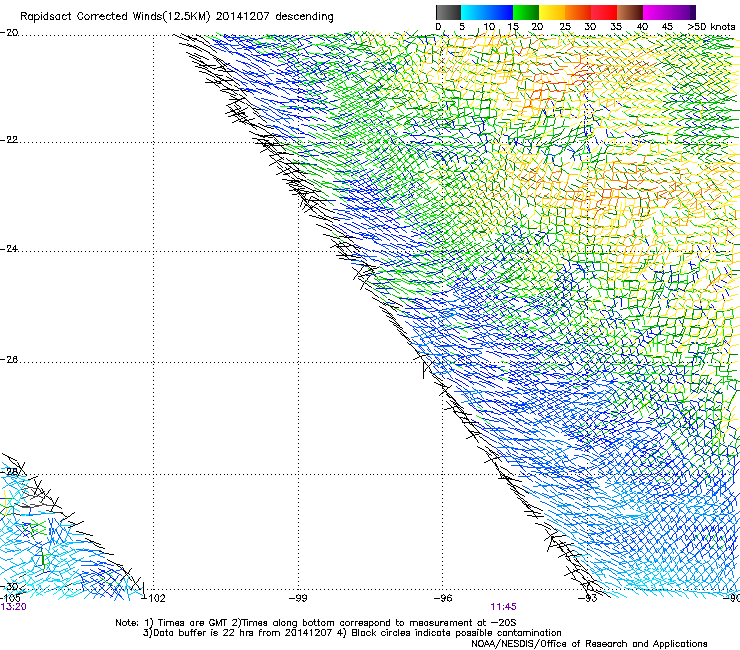
Task: Click the longitude label '-102'
Action: click(x=154, y=598)
